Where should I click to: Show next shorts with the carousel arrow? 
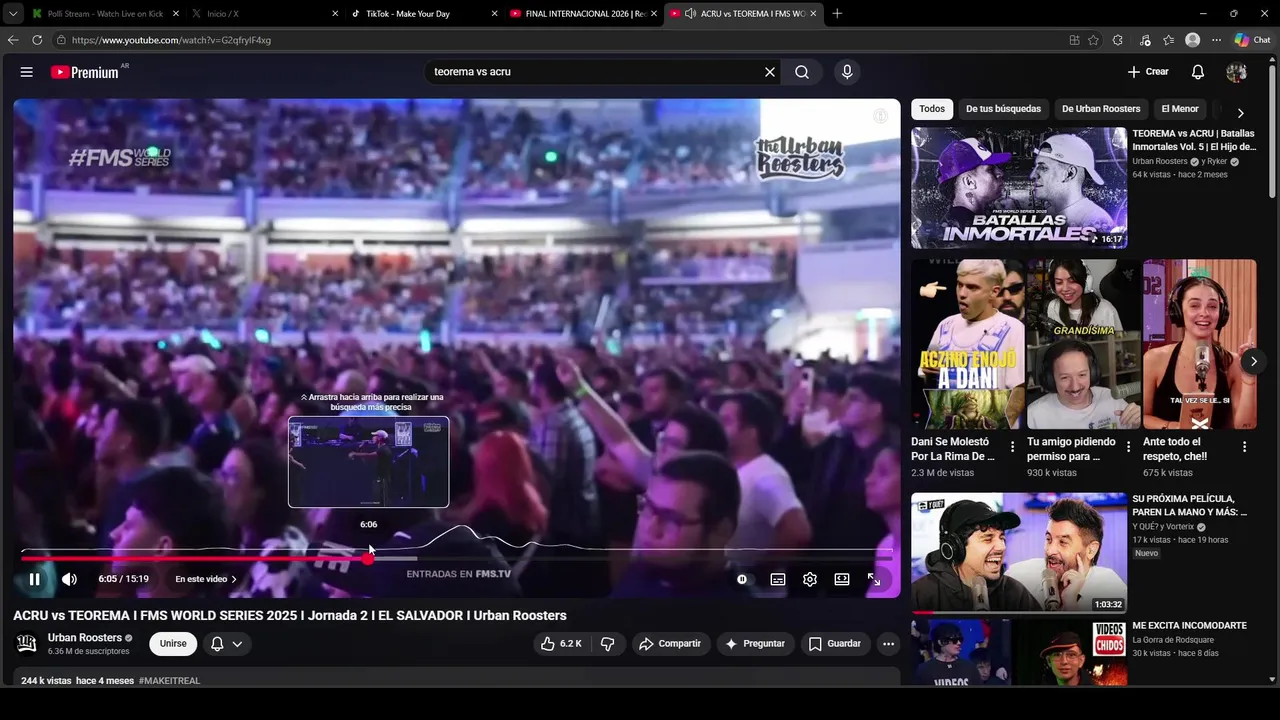point(1253,361)
